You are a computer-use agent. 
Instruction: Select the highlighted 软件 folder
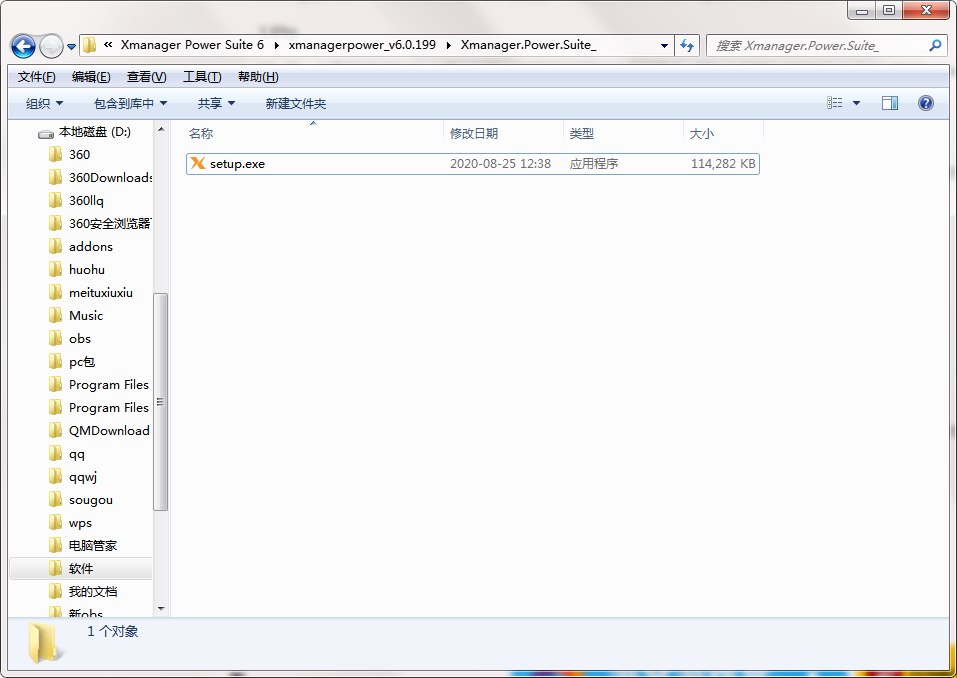click(x=81, y=569)
